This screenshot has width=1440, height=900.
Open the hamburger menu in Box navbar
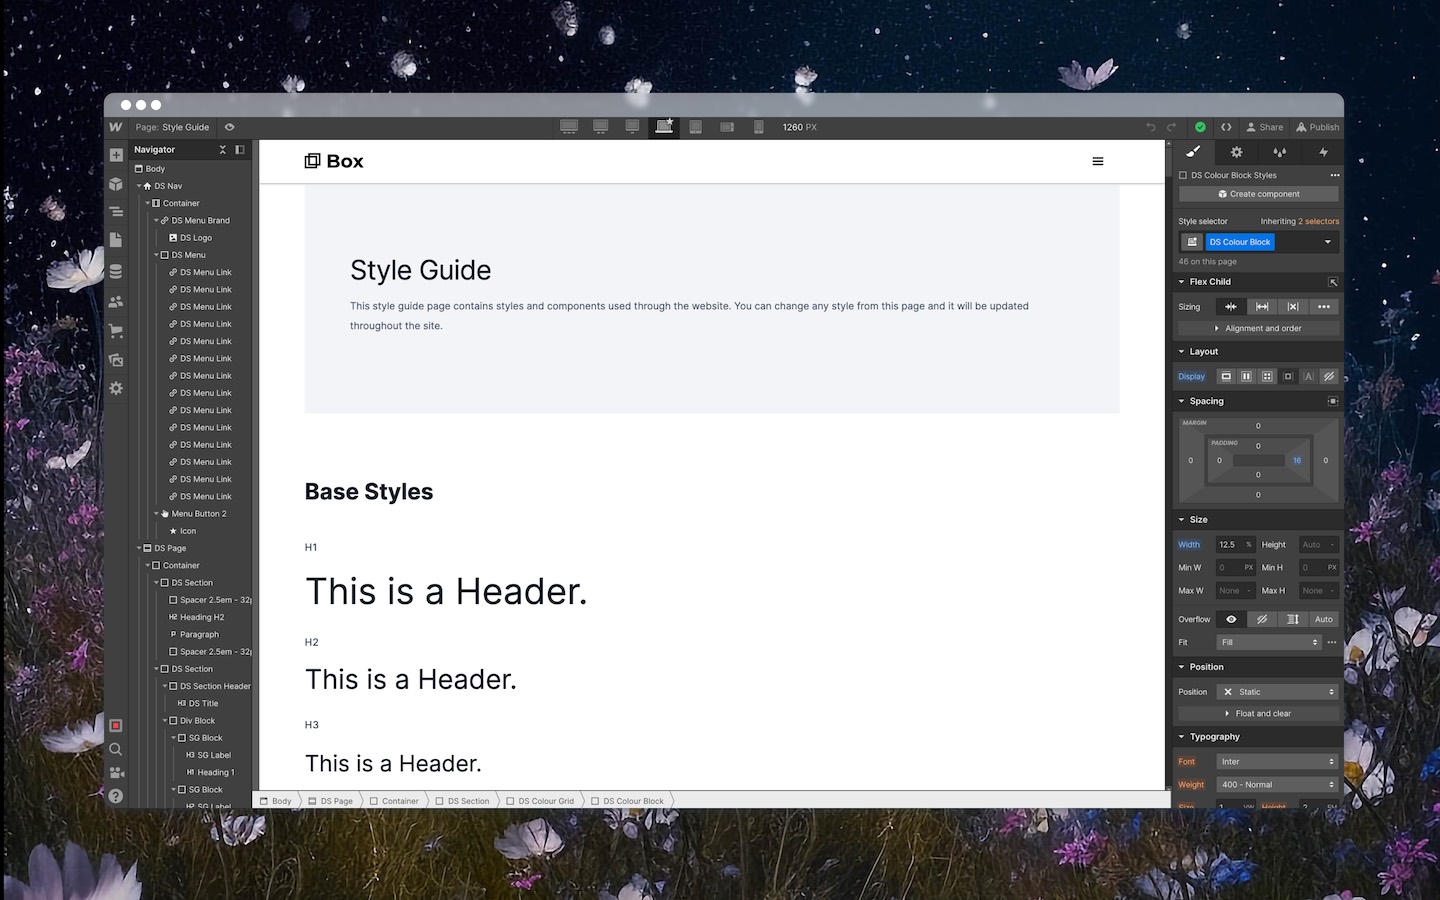[1098, 161]
